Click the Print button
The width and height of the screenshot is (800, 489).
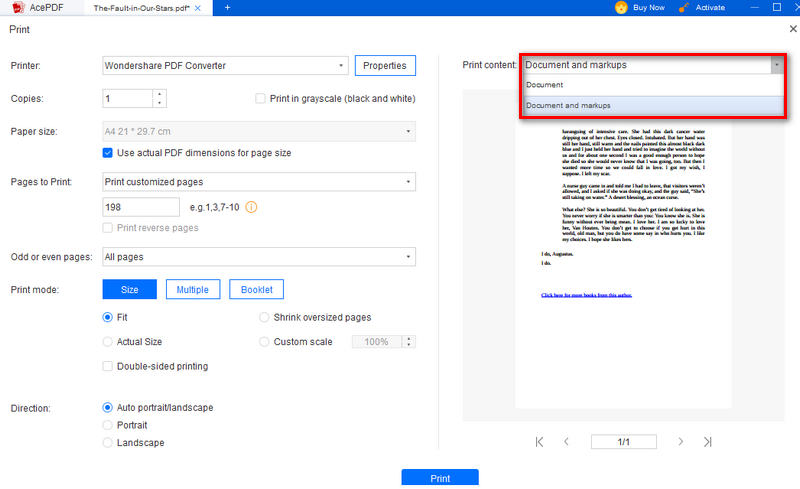440,478
